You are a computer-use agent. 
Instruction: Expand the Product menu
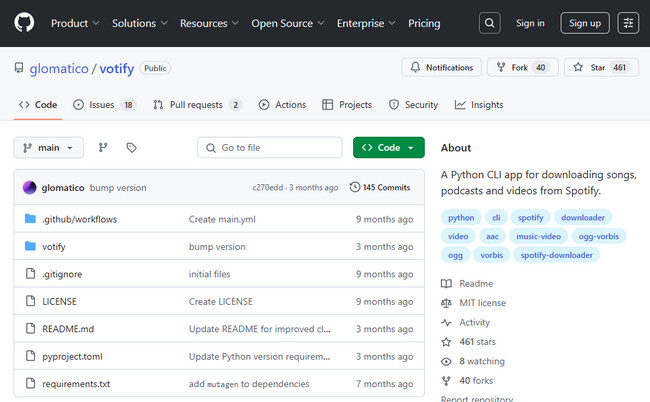[x=75, y=23]
